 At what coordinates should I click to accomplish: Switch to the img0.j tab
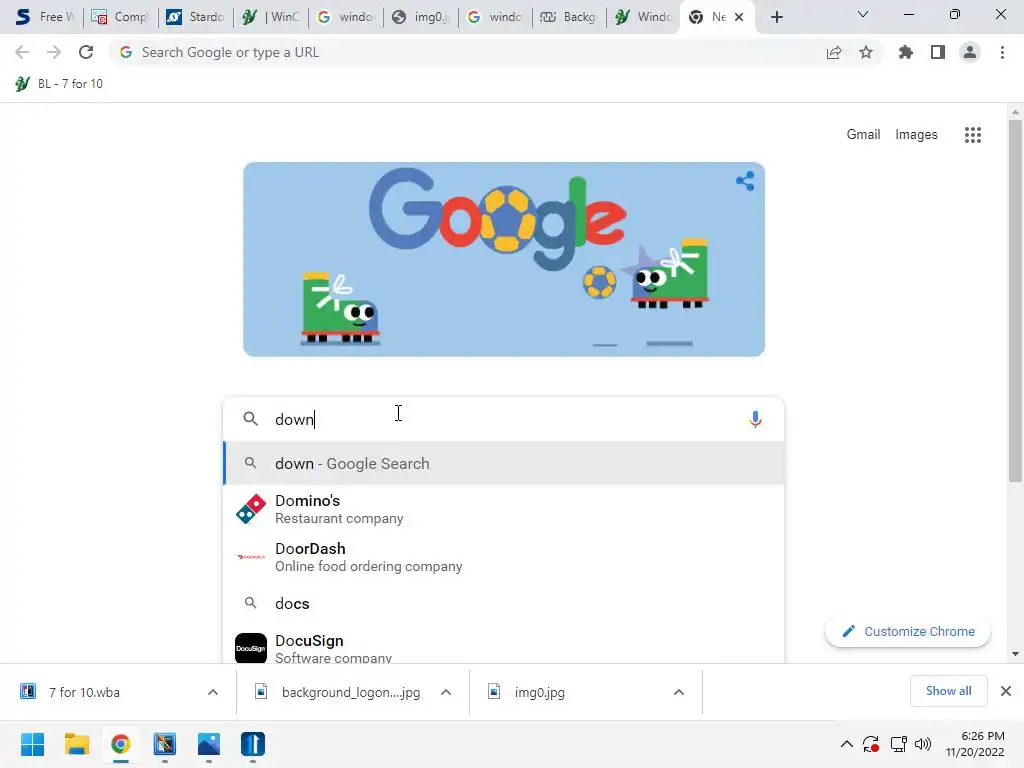coord(421,17)
